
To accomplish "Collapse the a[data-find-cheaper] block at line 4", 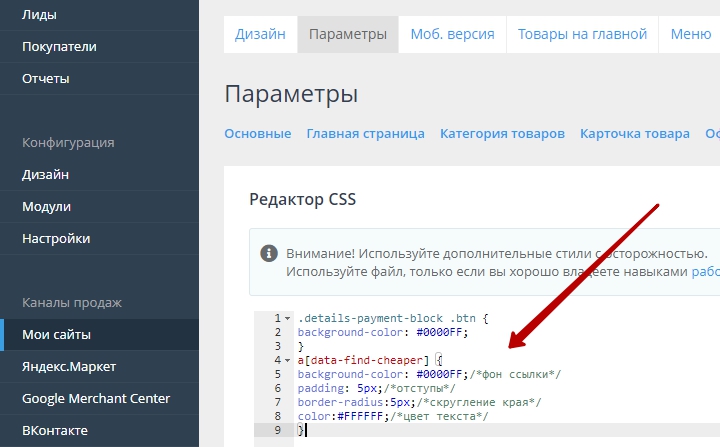I will 289,360.
